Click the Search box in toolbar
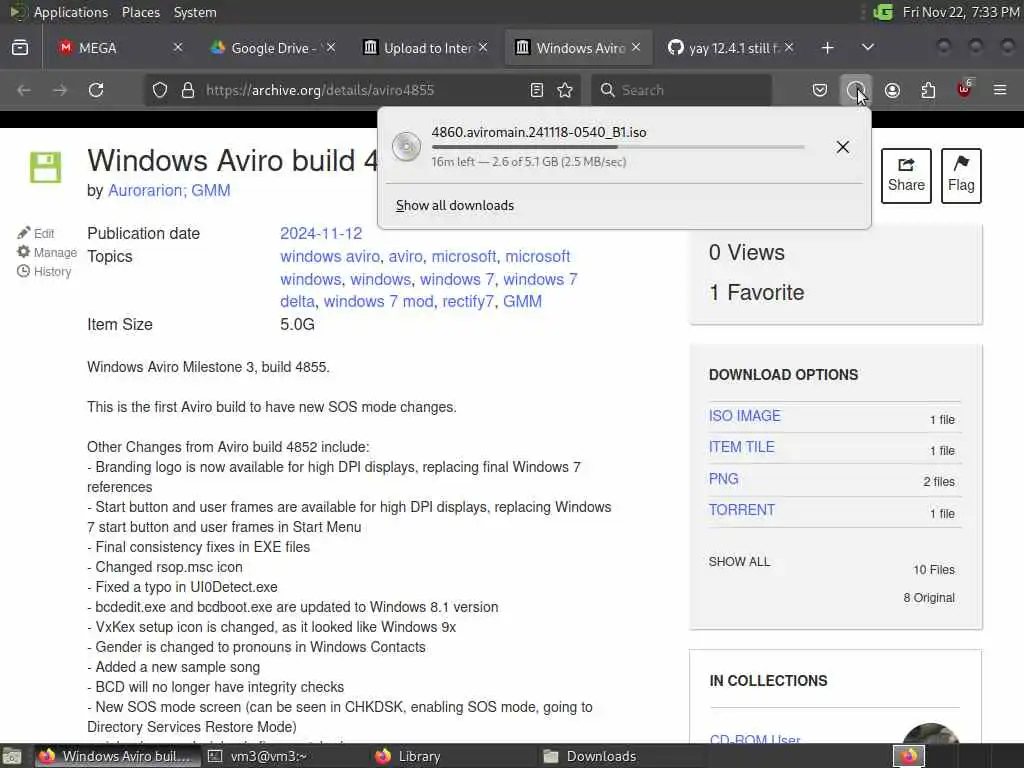The height and width of the screenshot is (768, 1024). pyautogui.click(x=682, y=90)
